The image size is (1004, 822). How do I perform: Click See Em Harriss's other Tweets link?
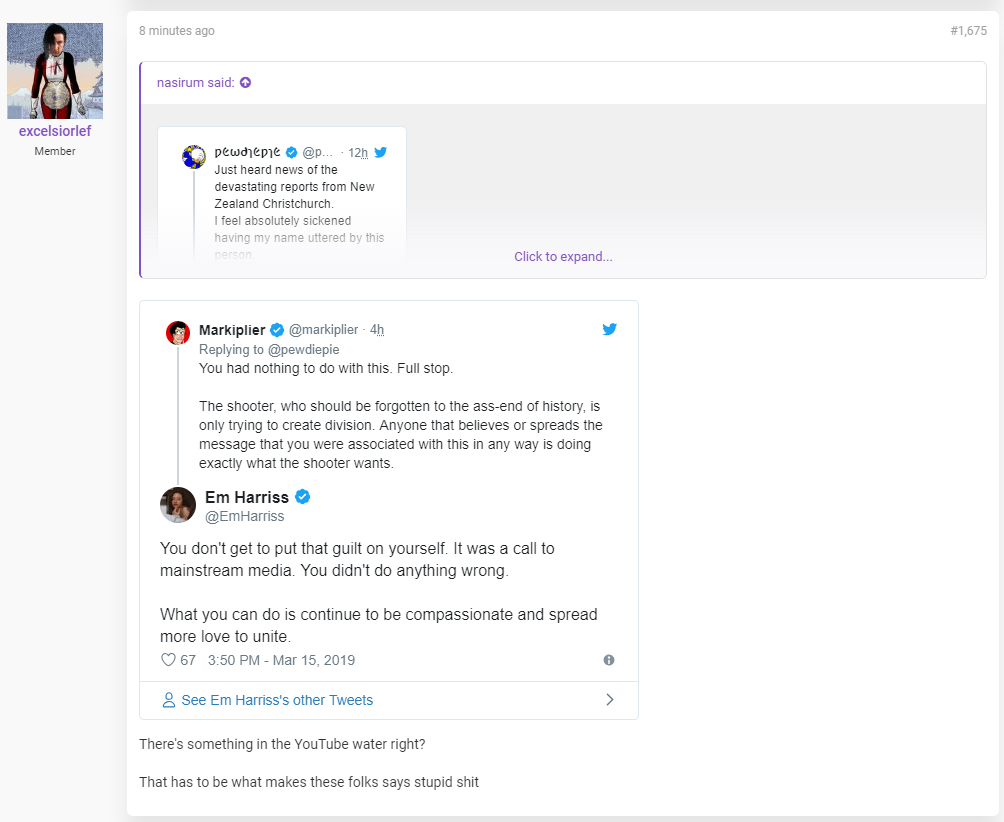pyautogui.click(x=277, y=700)
